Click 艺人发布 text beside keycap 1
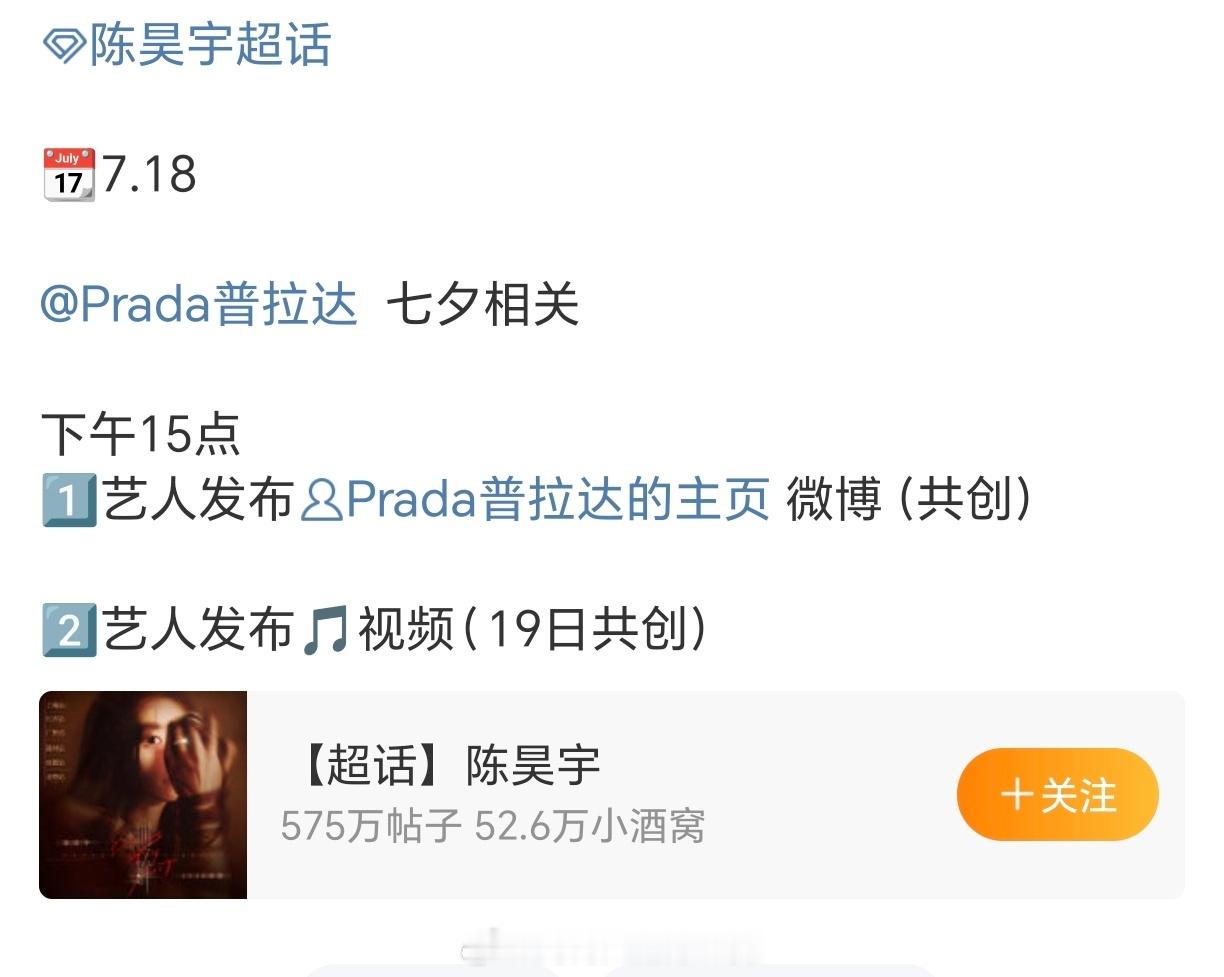This screenshot has width=1224, height=977. [197, 500]
